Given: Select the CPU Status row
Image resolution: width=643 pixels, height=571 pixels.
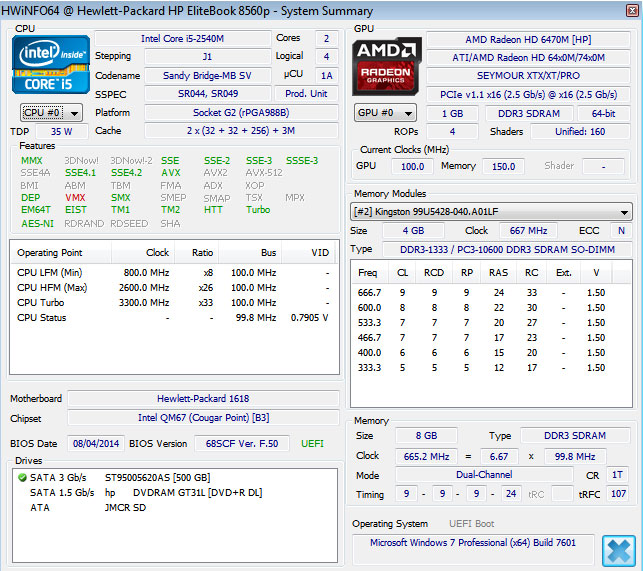Looking at the screenshot, I should pyautogui.click(x=173, y=317).
